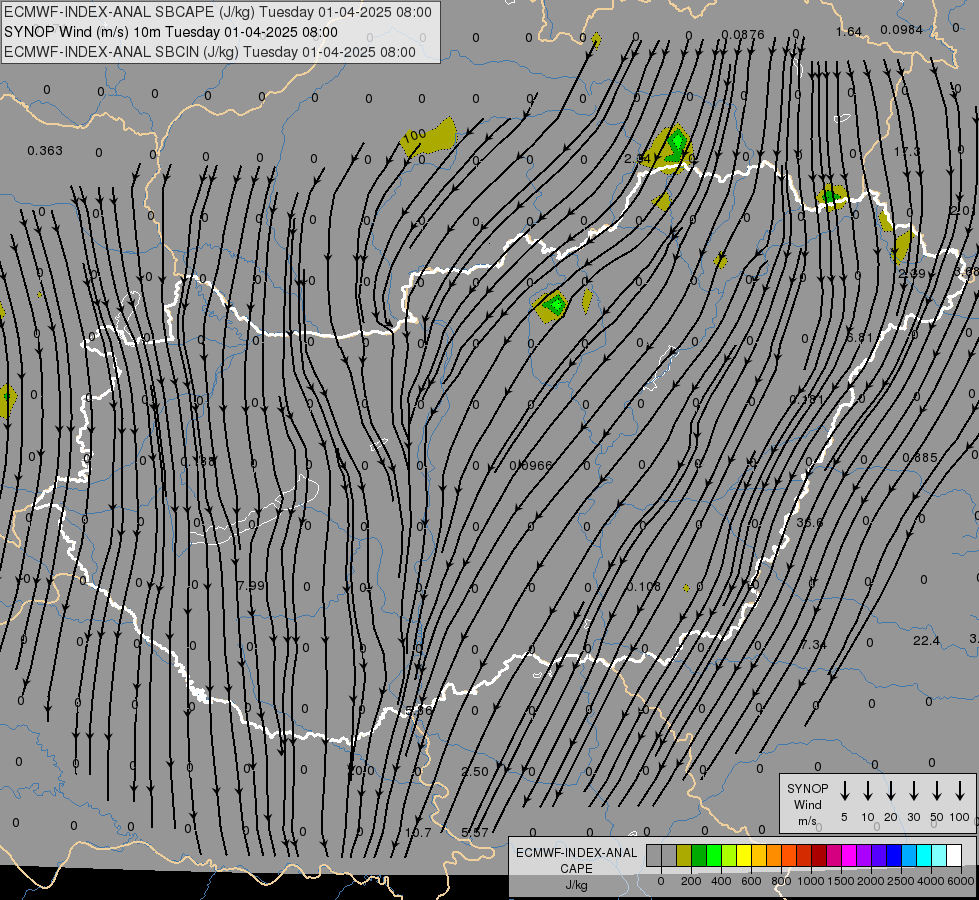Pick the pure yellow swatch in CAPE legend
979x900 pixels.
click(x=744, y=856)
